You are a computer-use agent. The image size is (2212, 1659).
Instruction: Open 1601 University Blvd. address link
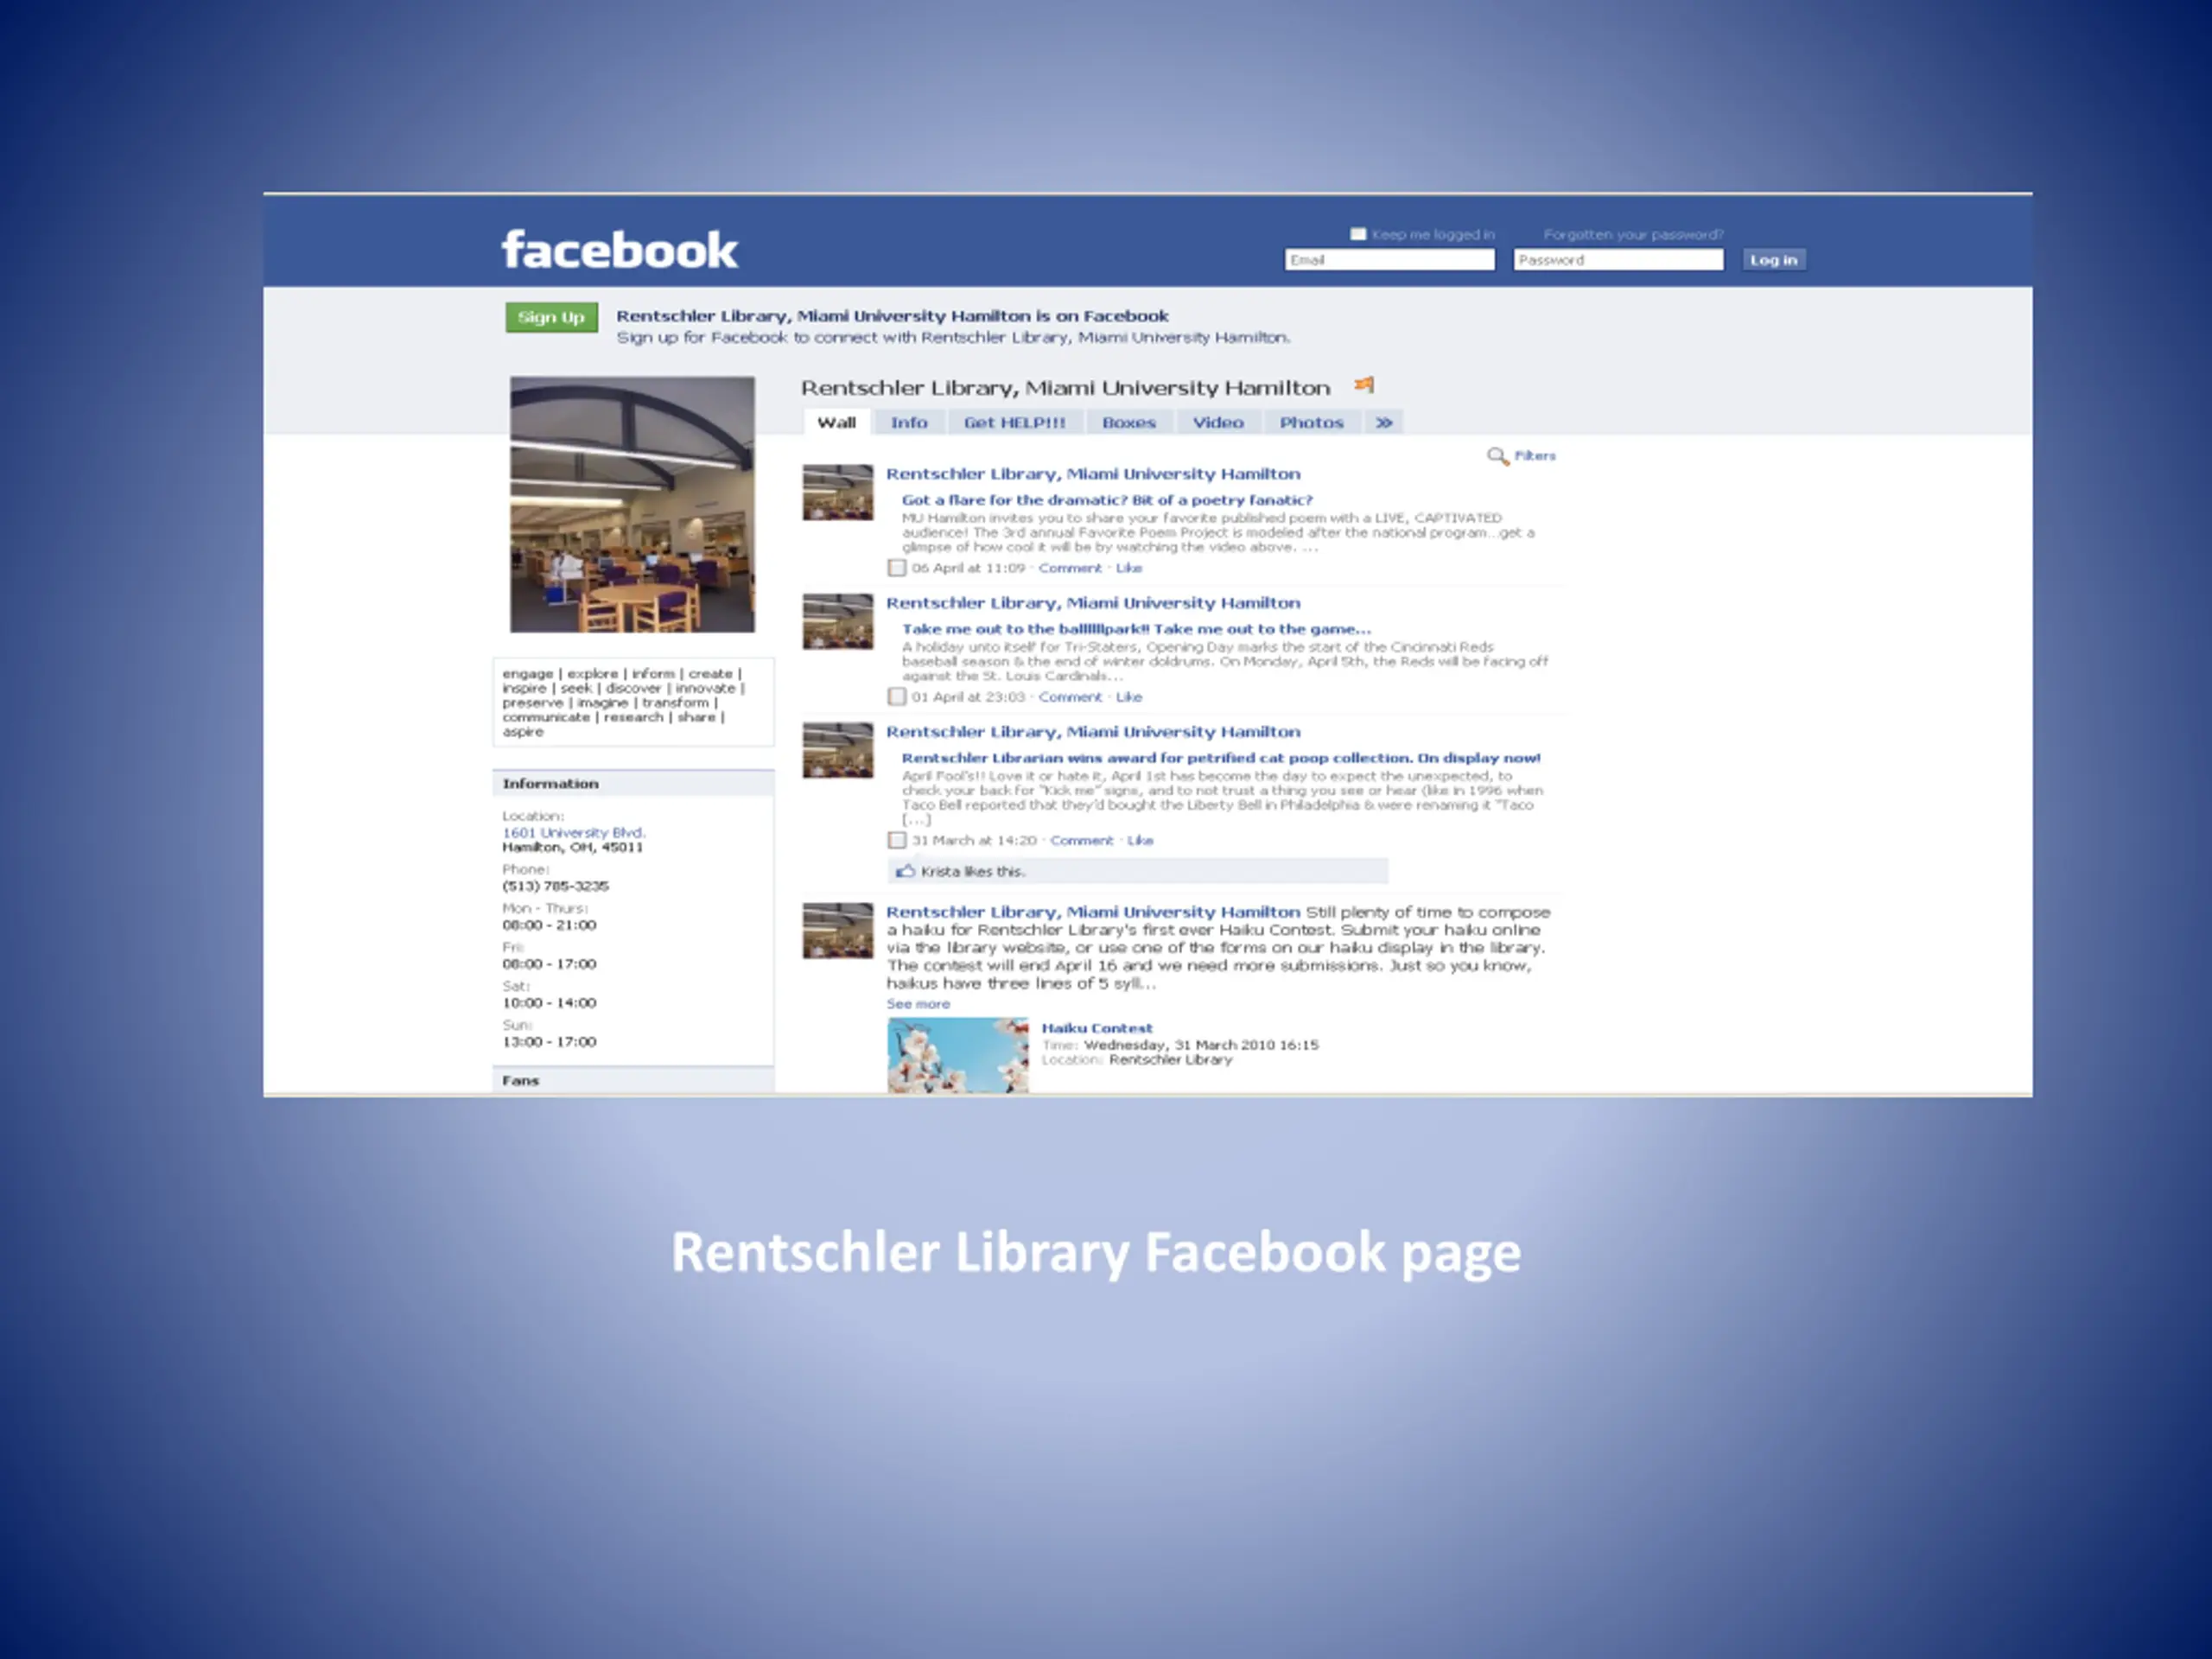pos(574,832)
